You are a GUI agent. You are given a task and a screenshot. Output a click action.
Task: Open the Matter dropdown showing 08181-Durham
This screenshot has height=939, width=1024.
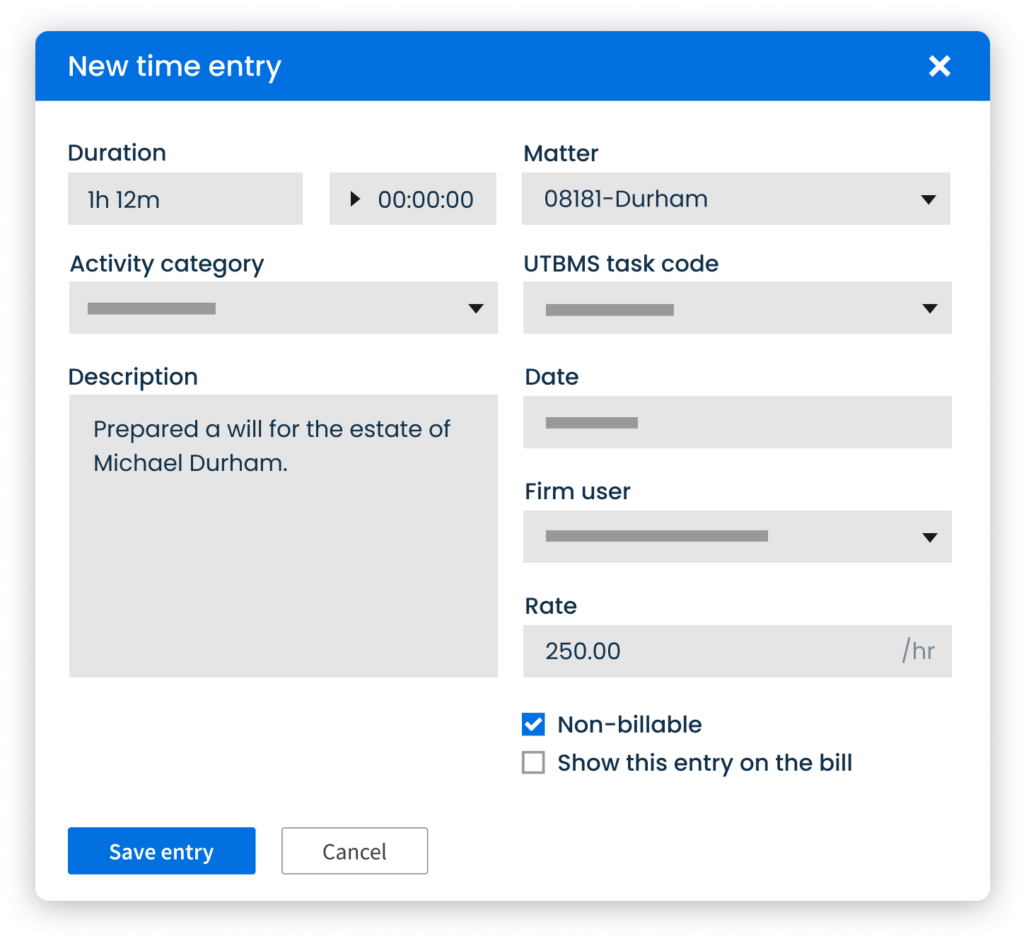tap(735, 199)
